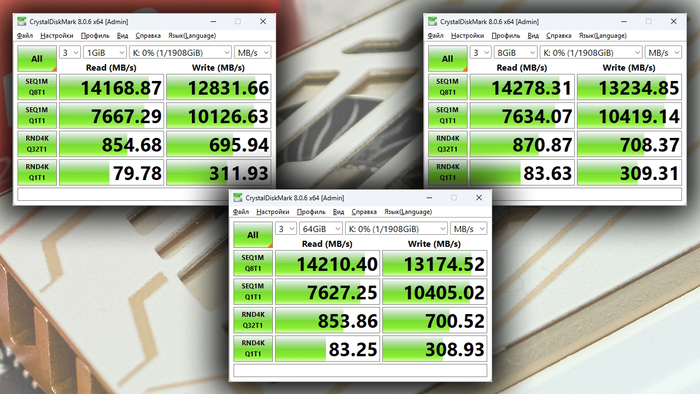Open the test count dropdown in the 64GiB window

[286, 229]
